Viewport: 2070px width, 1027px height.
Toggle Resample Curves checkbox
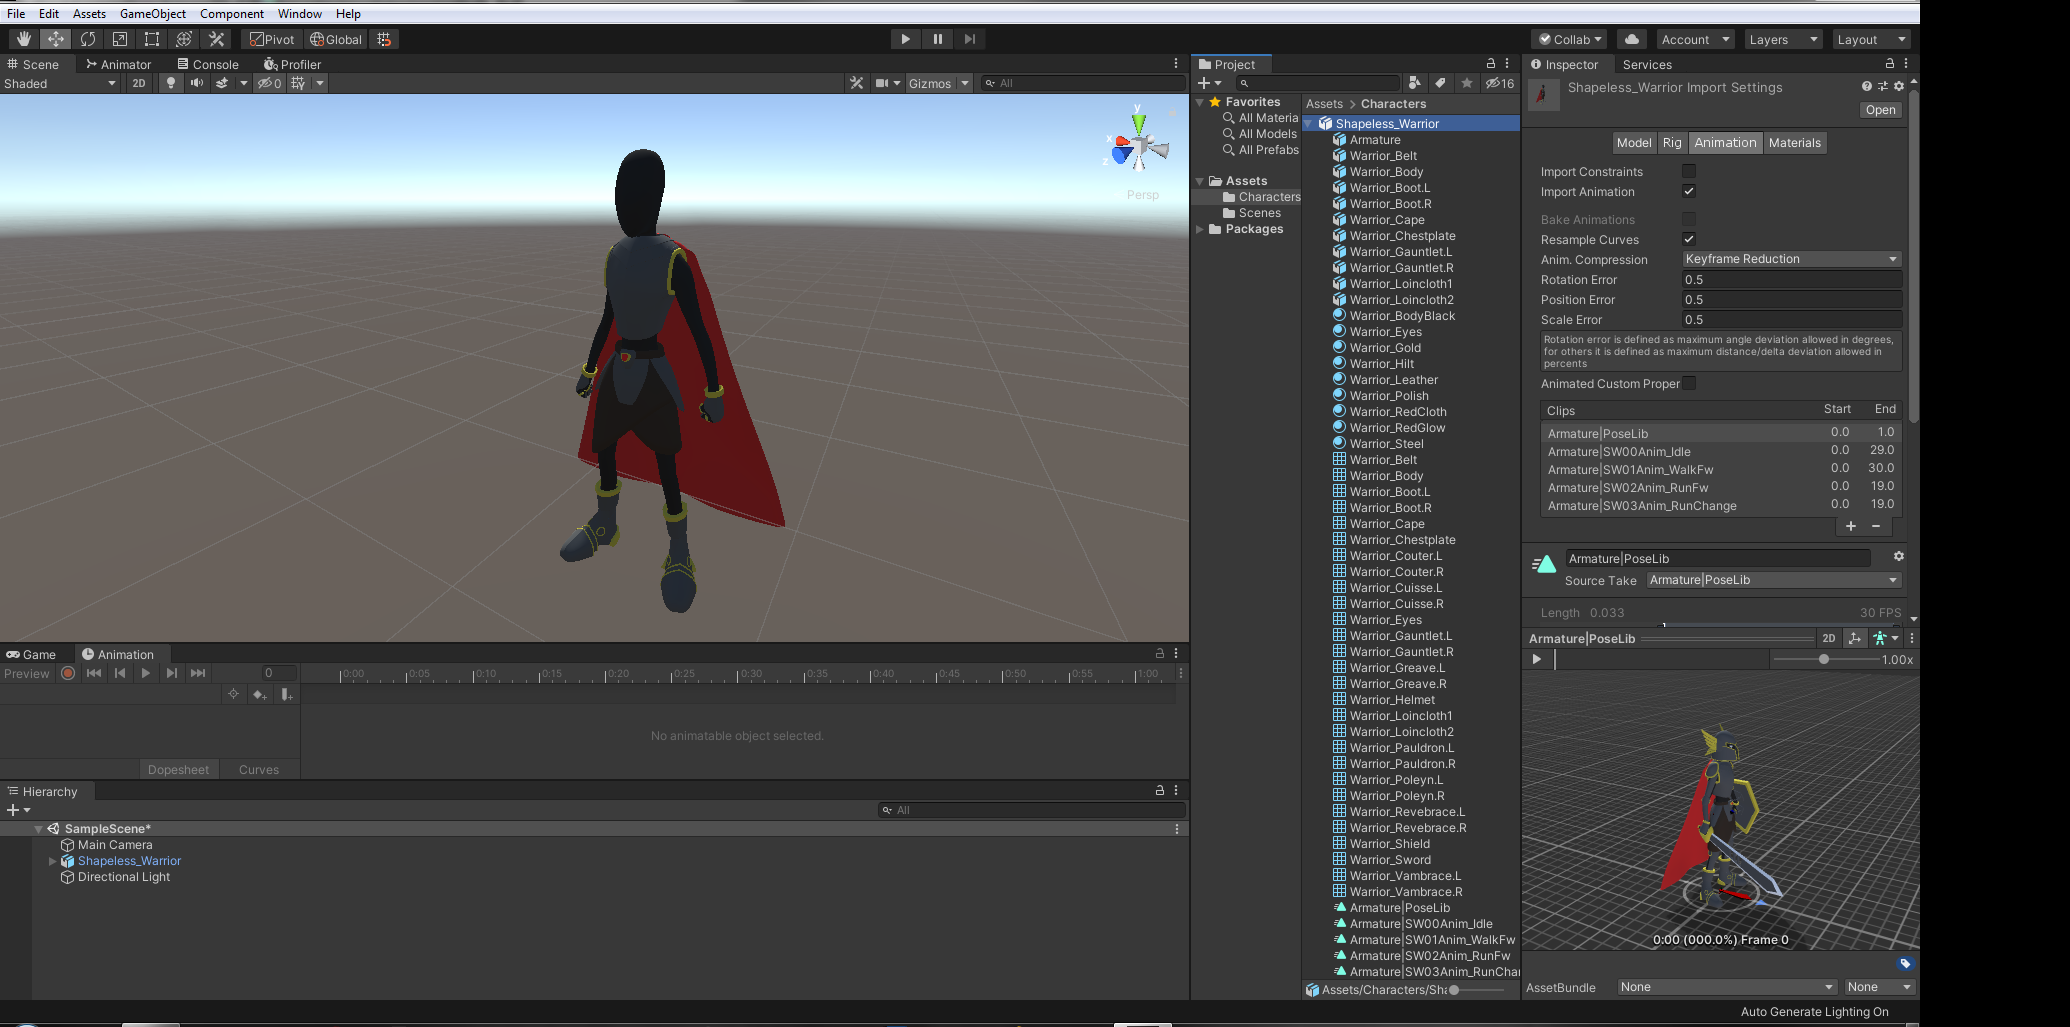(1689, 239)
